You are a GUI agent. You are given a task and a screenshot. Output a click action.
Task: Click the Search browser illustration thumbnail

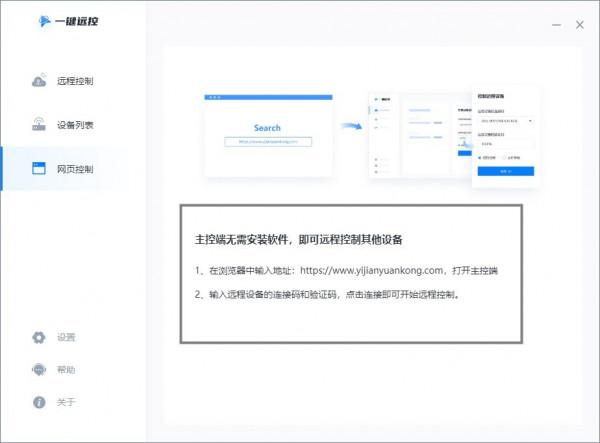(268, 135)
